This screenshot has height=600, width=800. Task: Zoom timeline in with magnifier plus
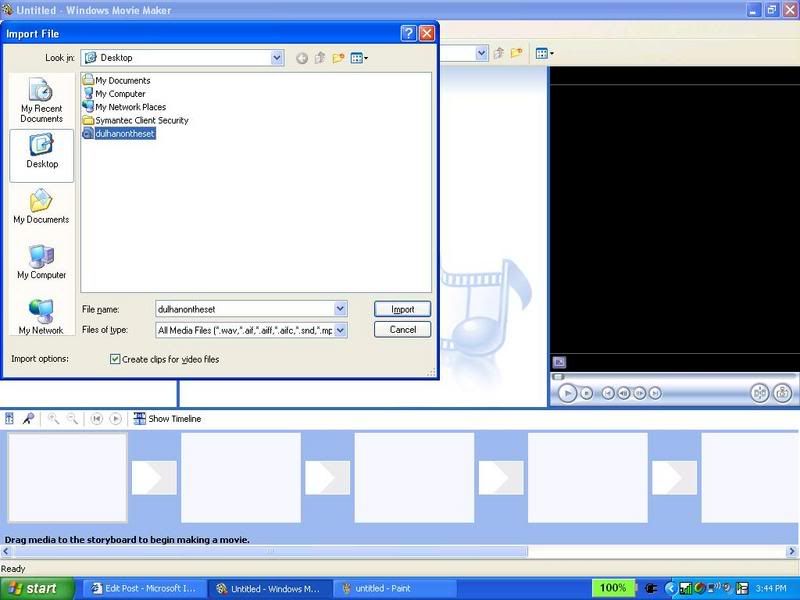[53, 419]
